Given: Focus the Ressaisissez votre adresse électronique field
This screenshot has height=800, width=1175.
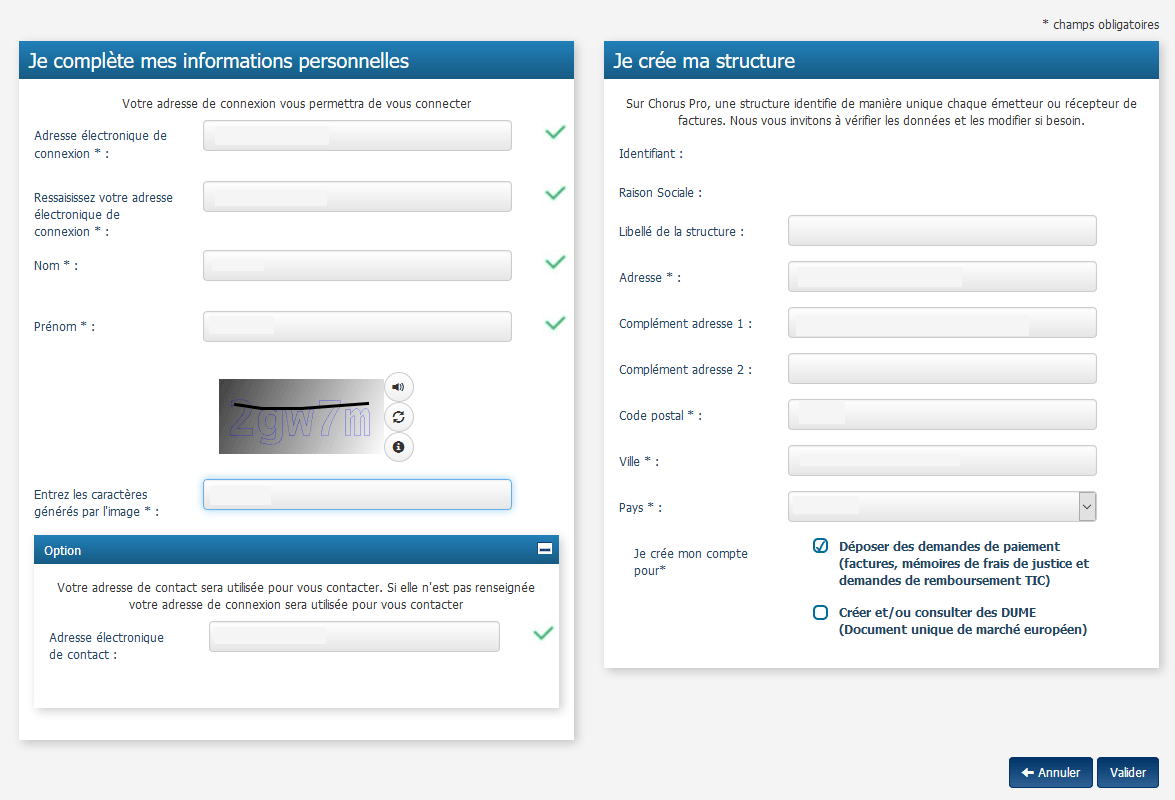Looking at the screenshot, I should tap(357, 196).
